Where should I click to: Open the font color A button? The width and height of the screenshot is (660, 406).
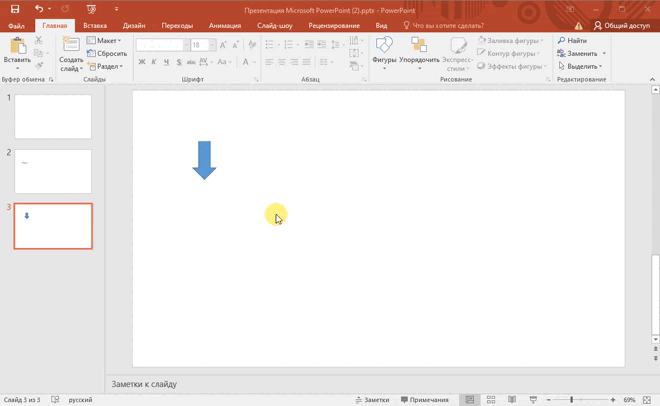pyautogui.click(x=245, y=62)
